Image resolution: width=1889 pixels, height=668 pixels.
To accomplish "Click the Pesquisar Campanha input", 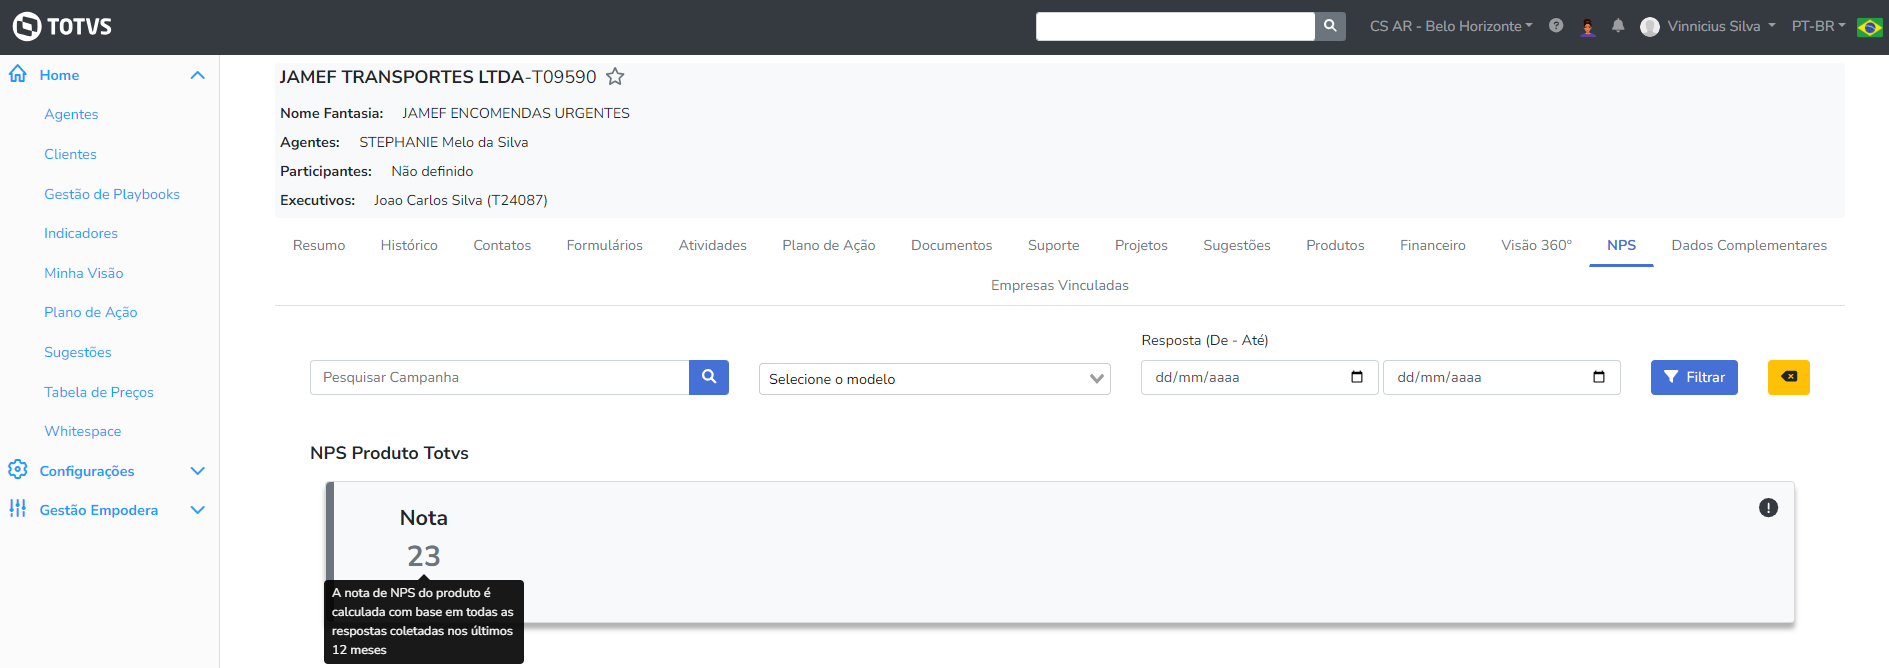I will pyautogui.click(x=500, y=377).
